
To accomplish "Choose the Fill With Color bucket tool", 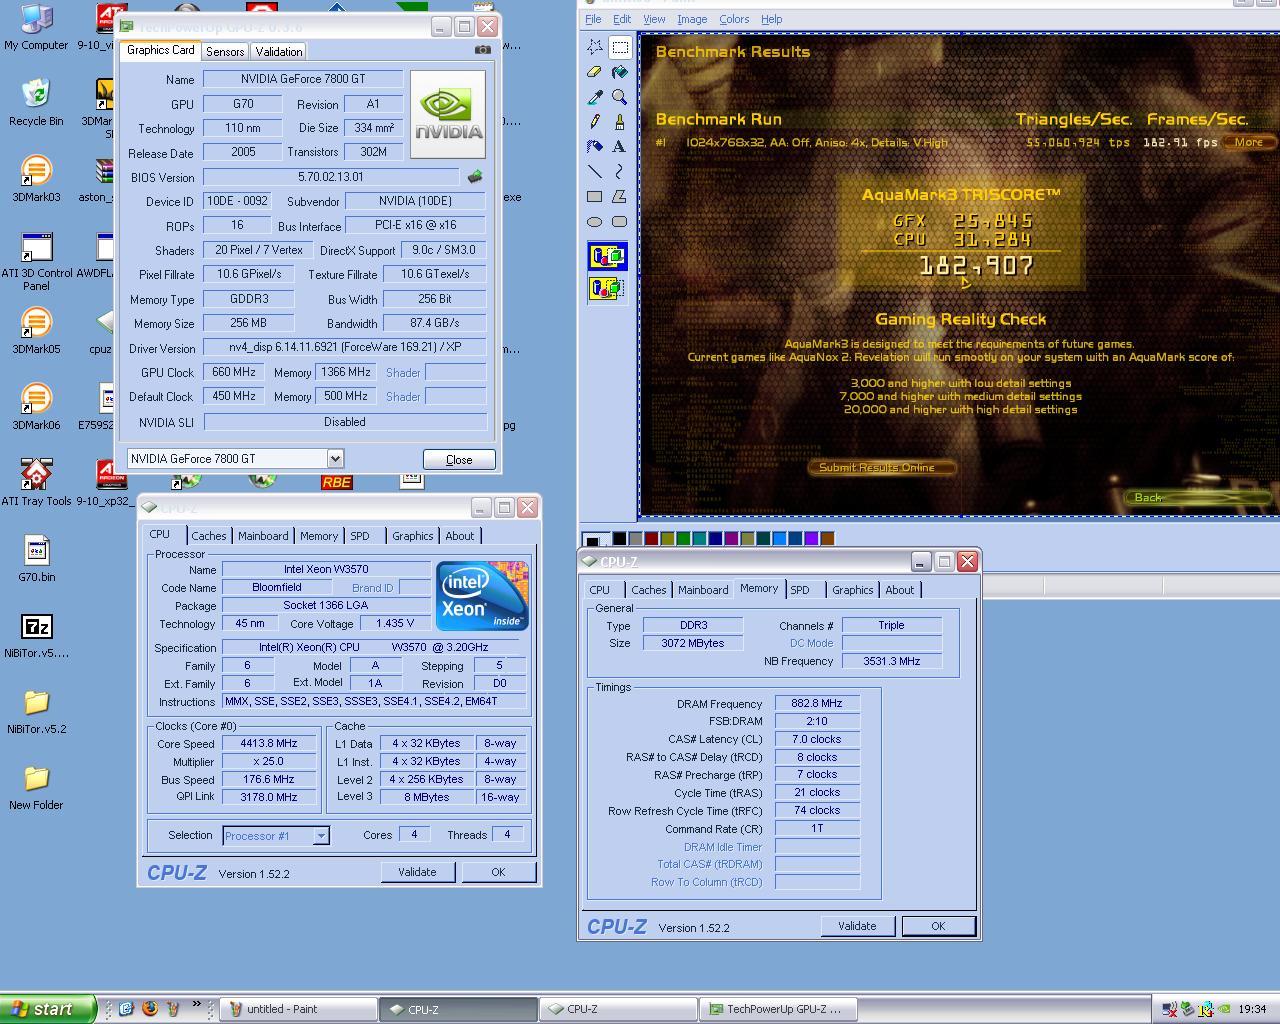I will 620,72.
